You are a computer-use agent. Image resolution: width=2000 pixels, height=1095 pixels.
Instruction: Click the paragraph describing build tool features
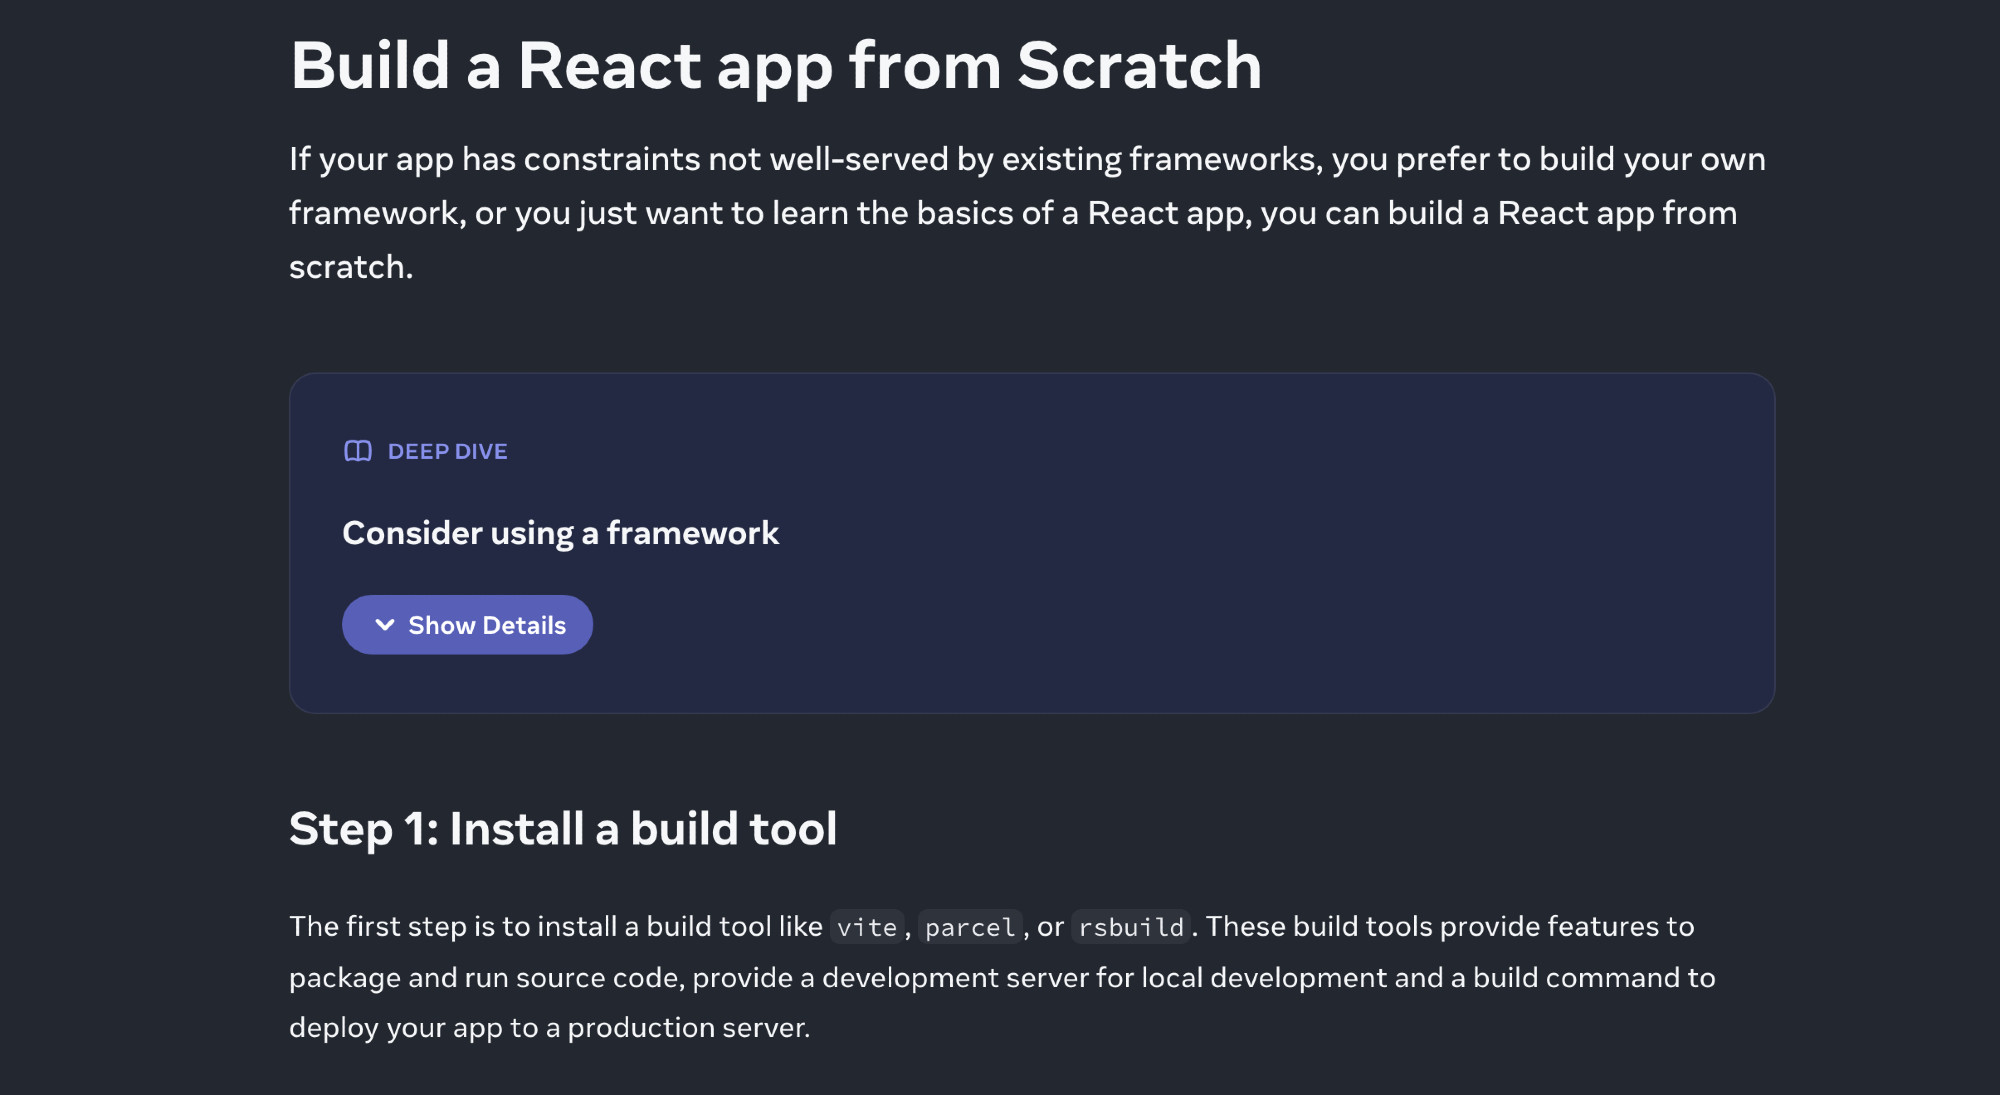pyautogui.click(x=1002, y=977)
